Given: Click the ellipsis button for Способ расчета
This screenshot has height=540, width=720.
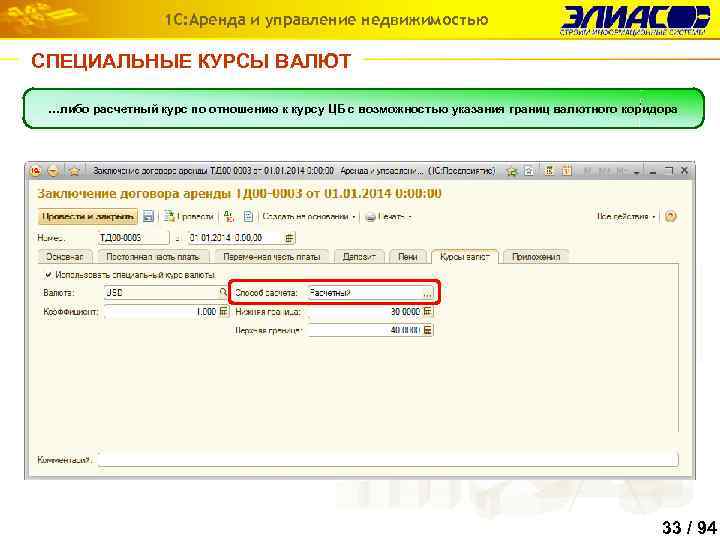Looking at the screenshot, I should 428,293.
